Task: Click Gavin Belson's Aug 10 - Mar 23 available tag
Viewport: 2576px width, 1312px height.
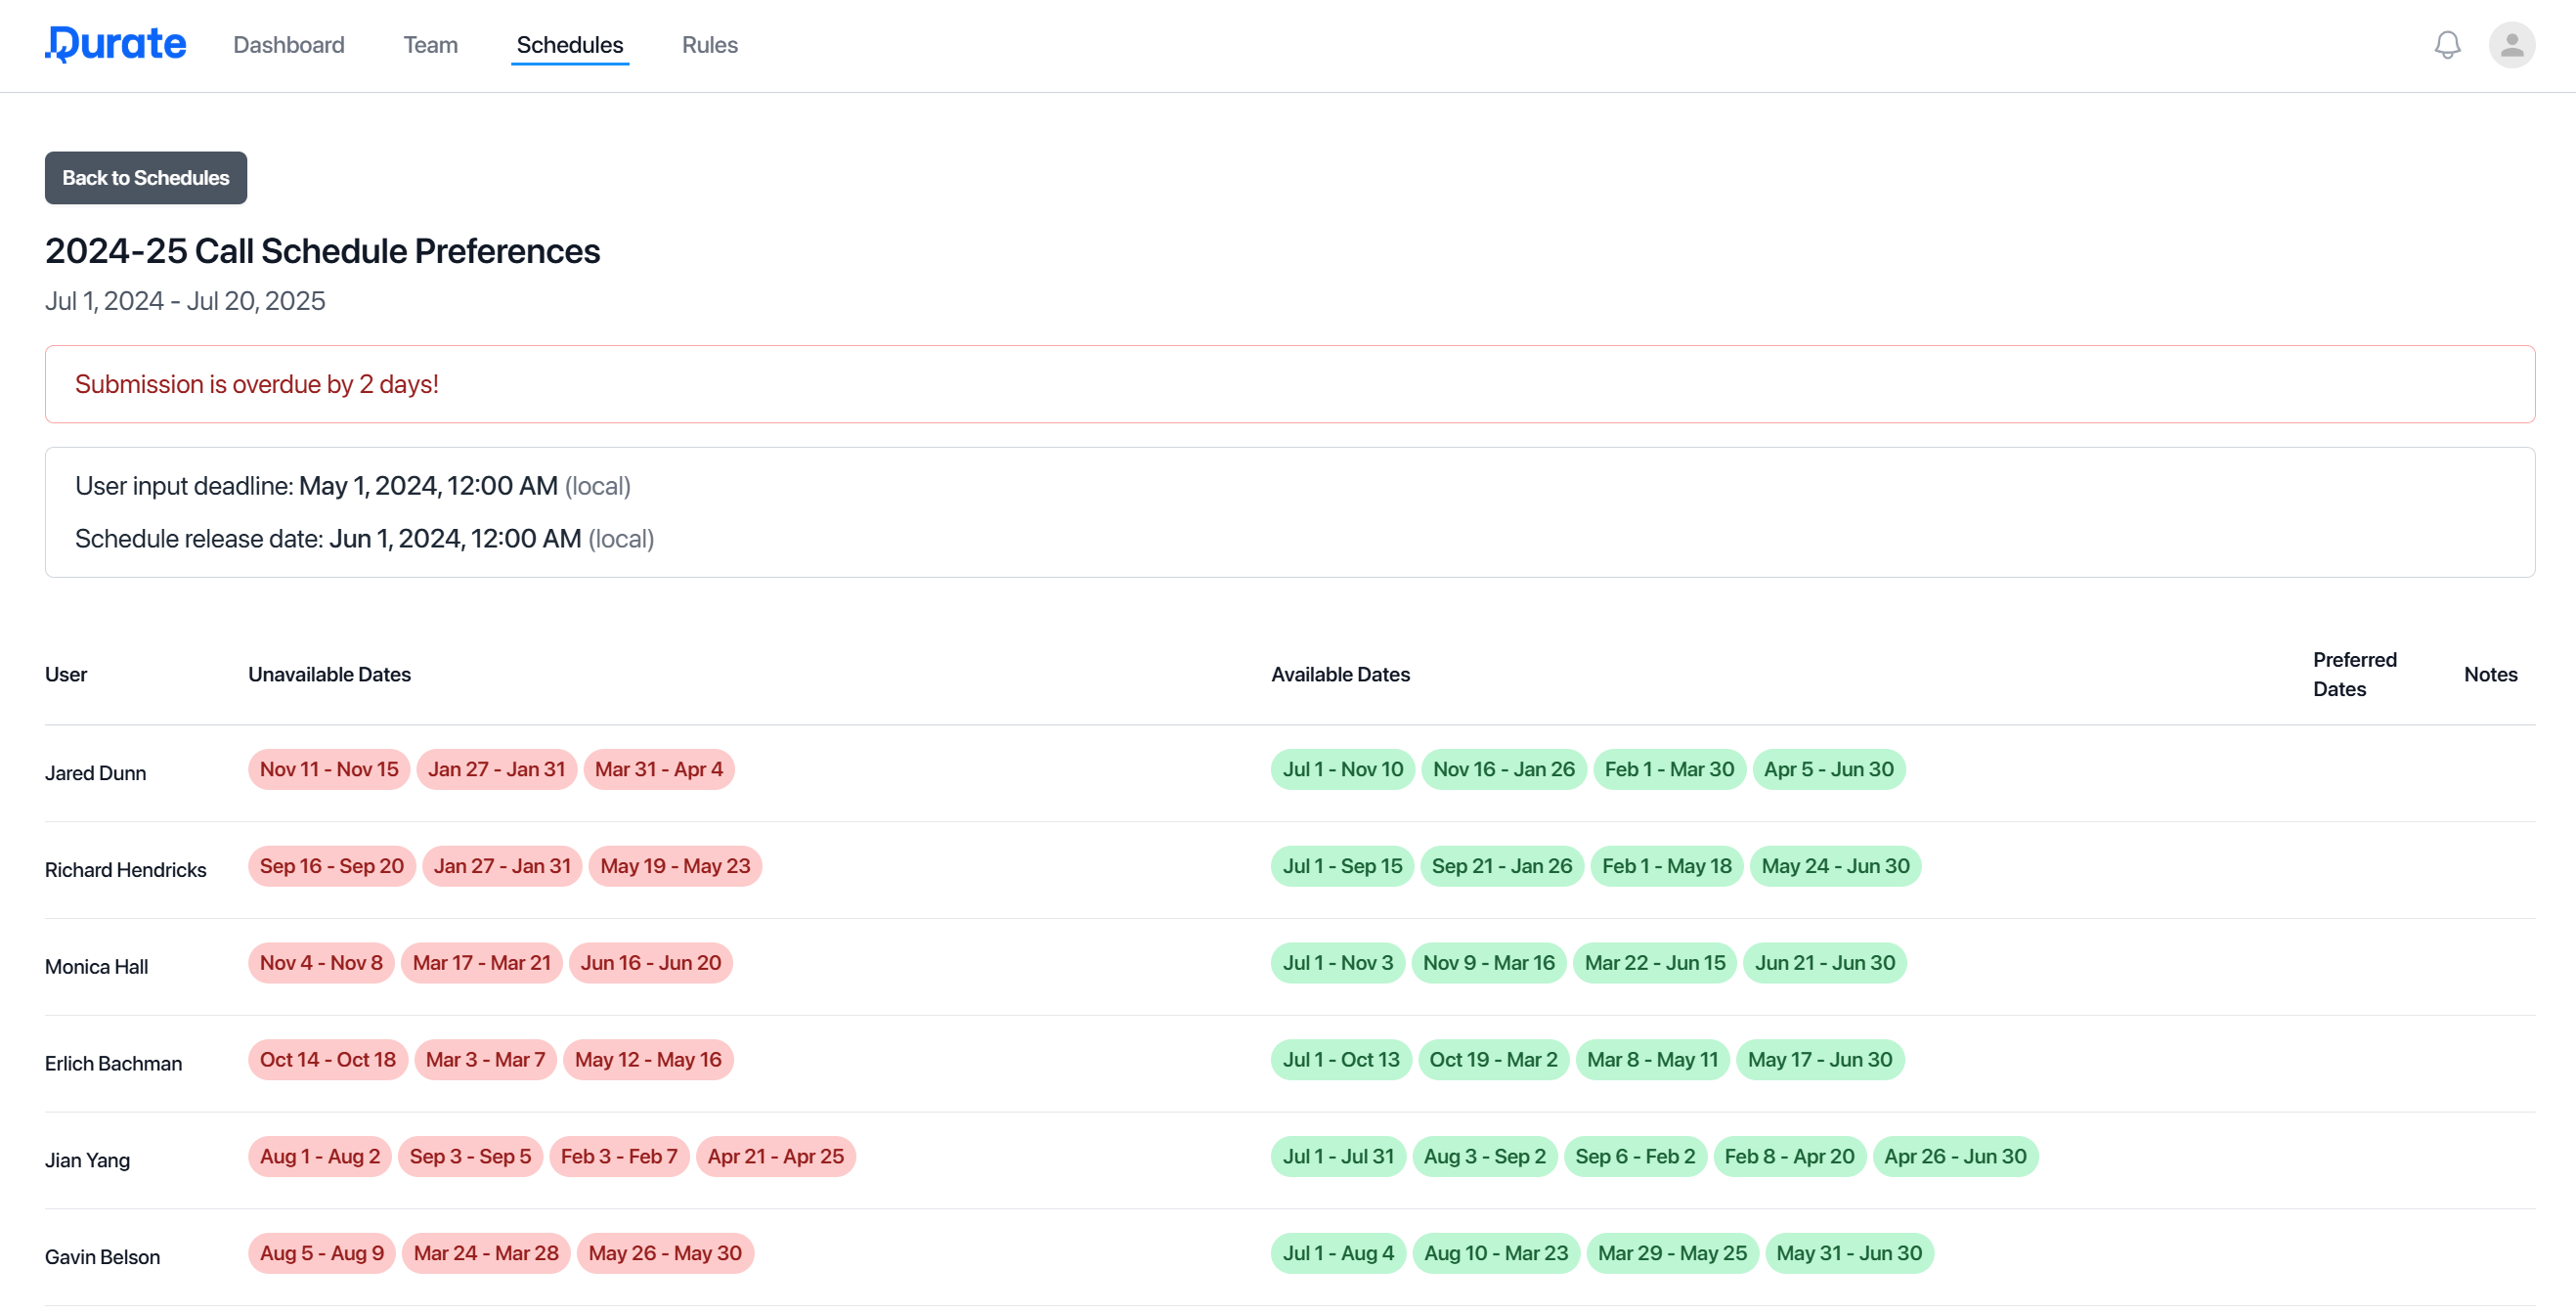Action: [1495, 1253]
